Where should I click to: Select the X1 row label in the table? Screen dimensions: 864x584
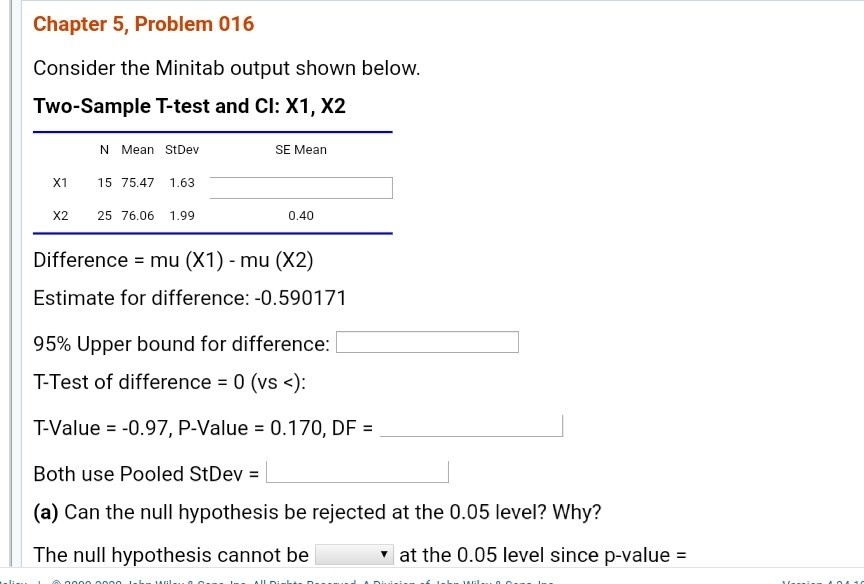coord(60,182)
